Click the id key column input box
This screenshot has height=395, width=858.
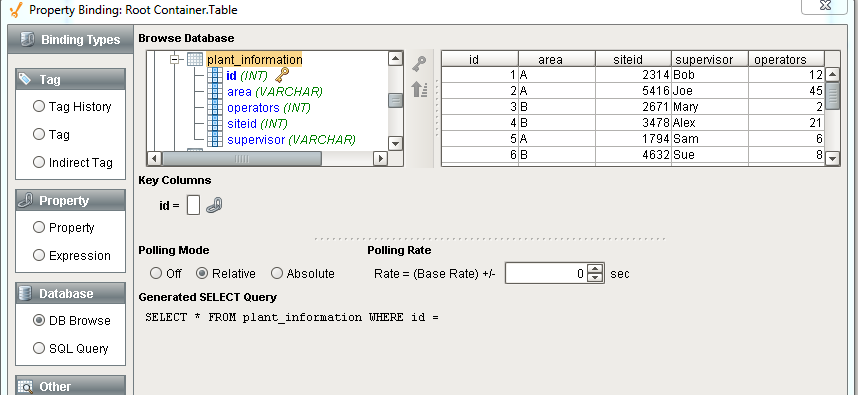point(193,206)
